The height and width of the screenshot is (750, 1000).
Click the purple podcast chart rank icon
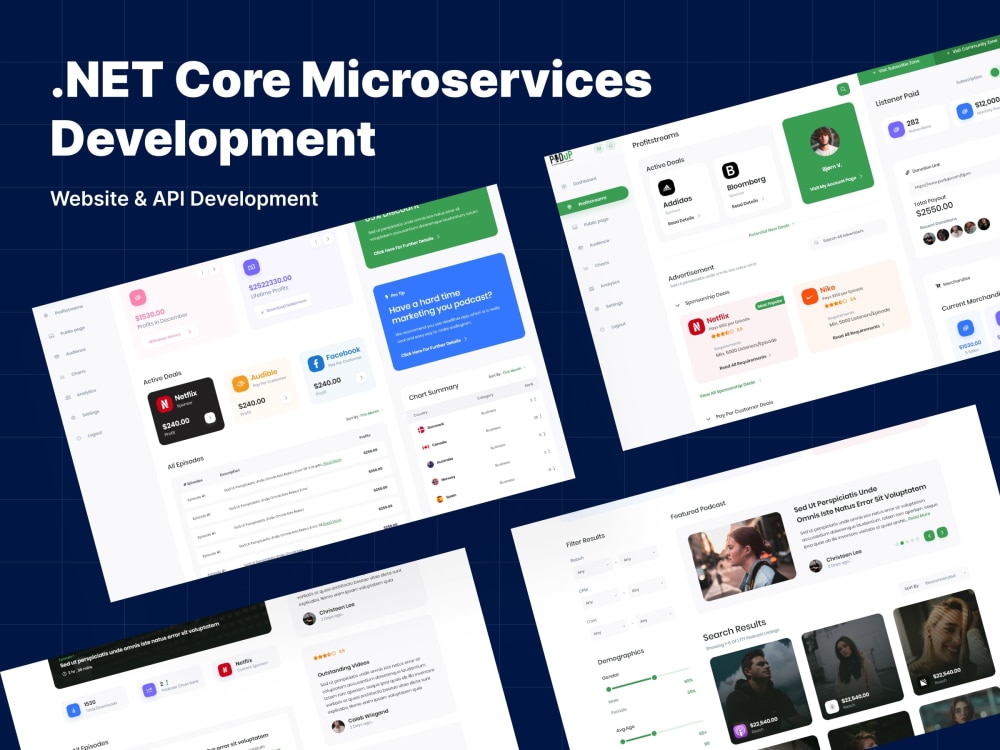pyautogui.click(x=149, y=689)
